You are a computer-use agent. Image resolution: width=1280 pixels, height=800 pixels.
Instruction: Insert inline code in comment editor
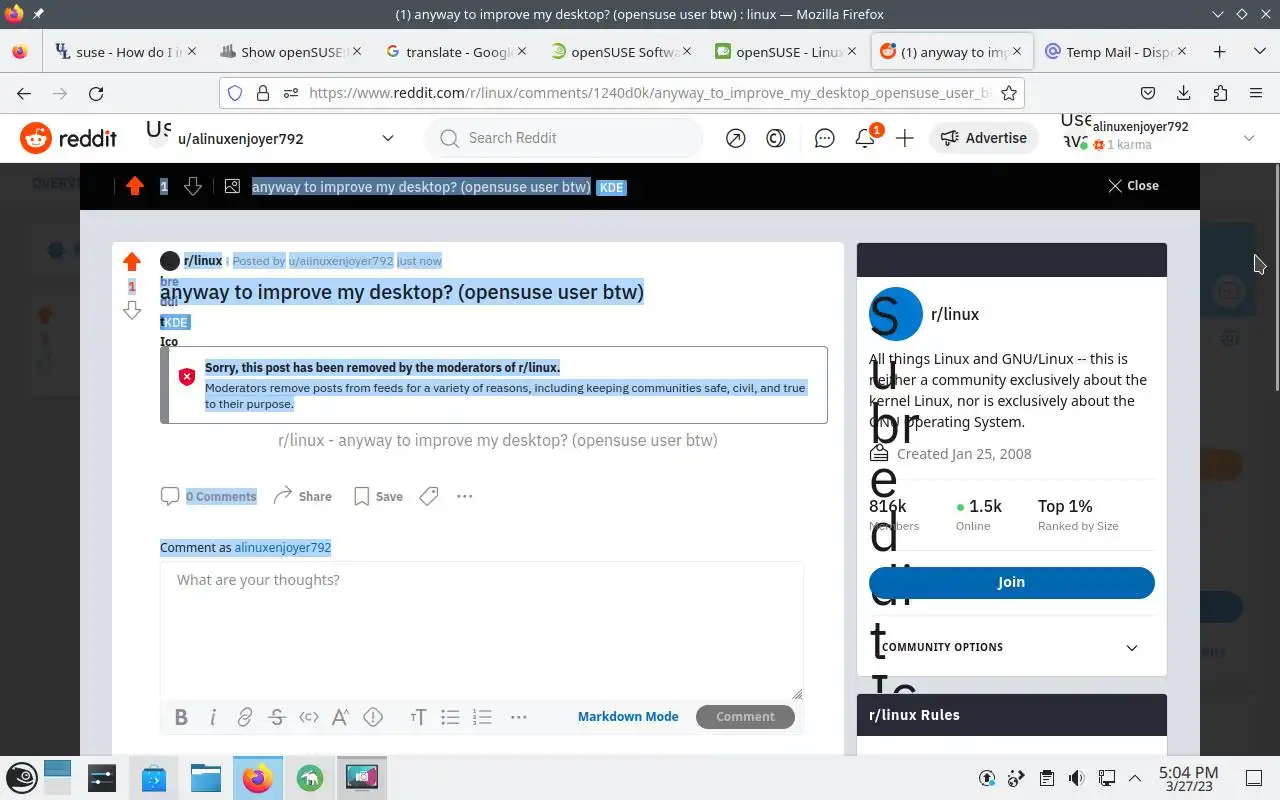click(309, 717)
